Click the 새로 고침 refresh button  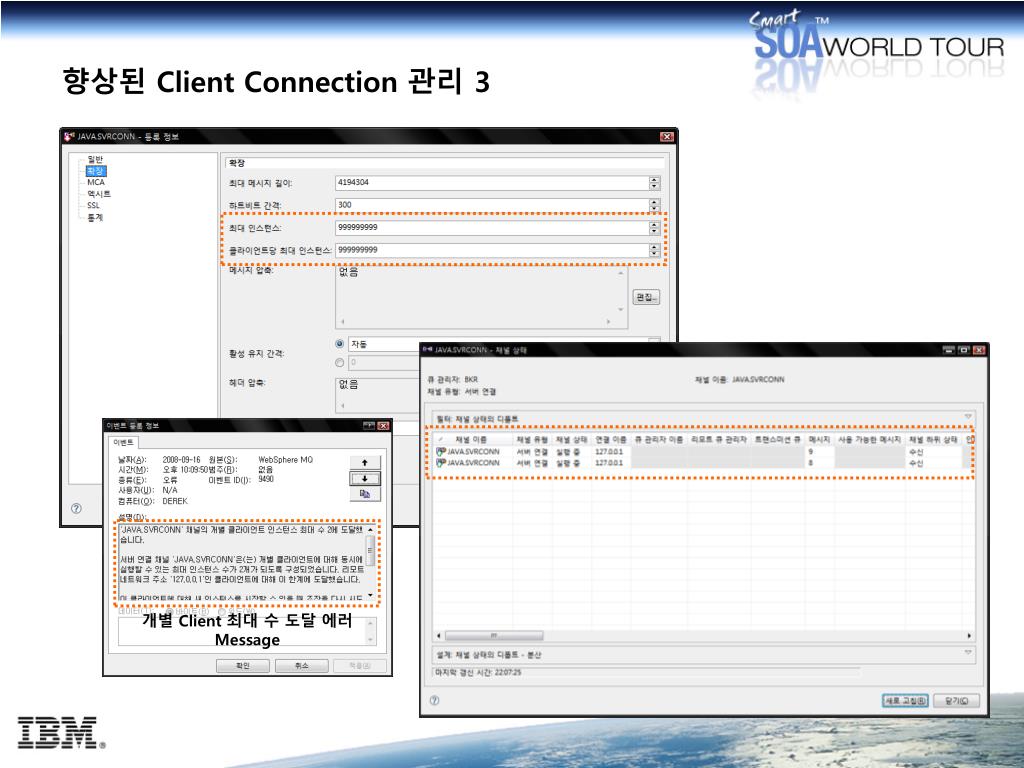(905, 700)
